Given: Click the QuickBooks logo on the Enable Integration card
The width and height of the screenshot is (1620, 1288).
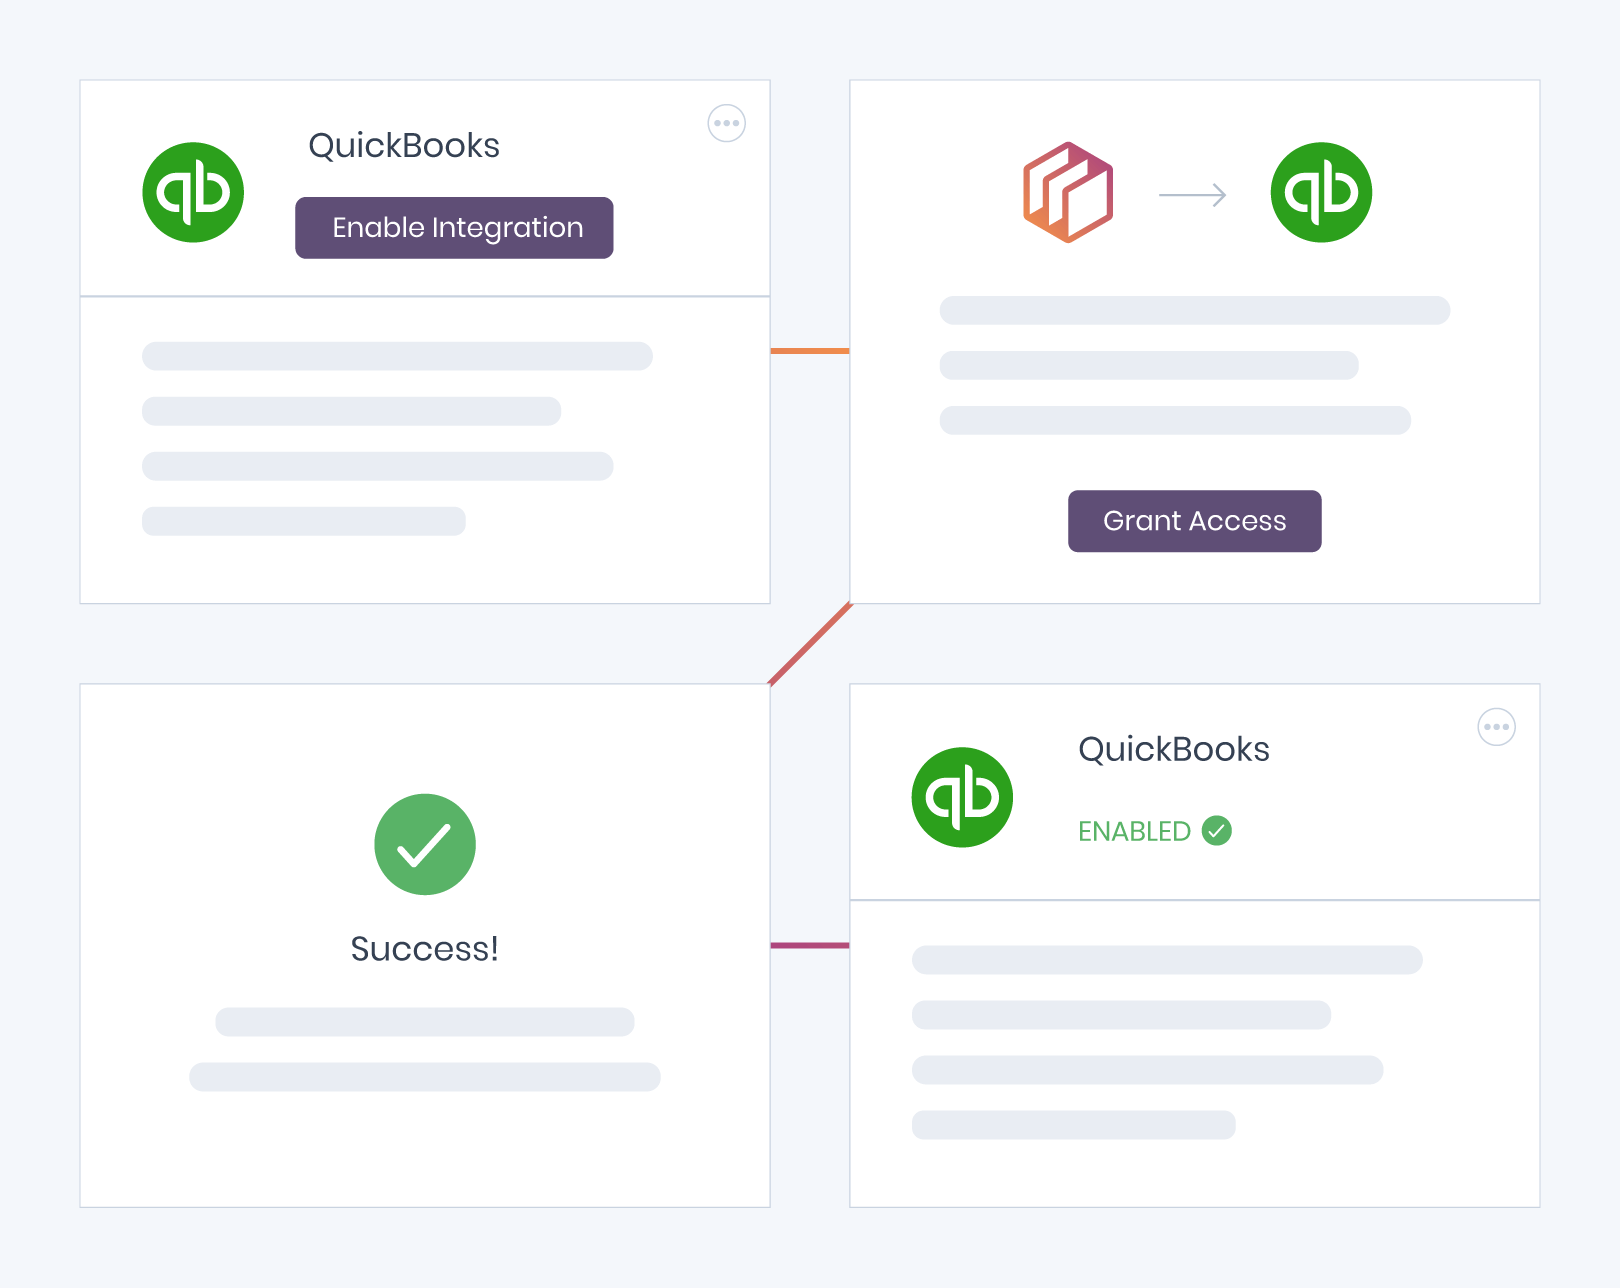Looking at the screenshot, I should coord(193,192).
